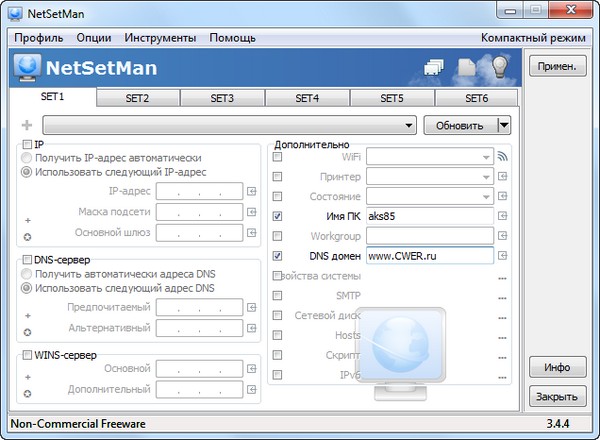Screen dimensions: 600x440
Task: Open SMTP settings ellipsis
Action: [502, 298]
